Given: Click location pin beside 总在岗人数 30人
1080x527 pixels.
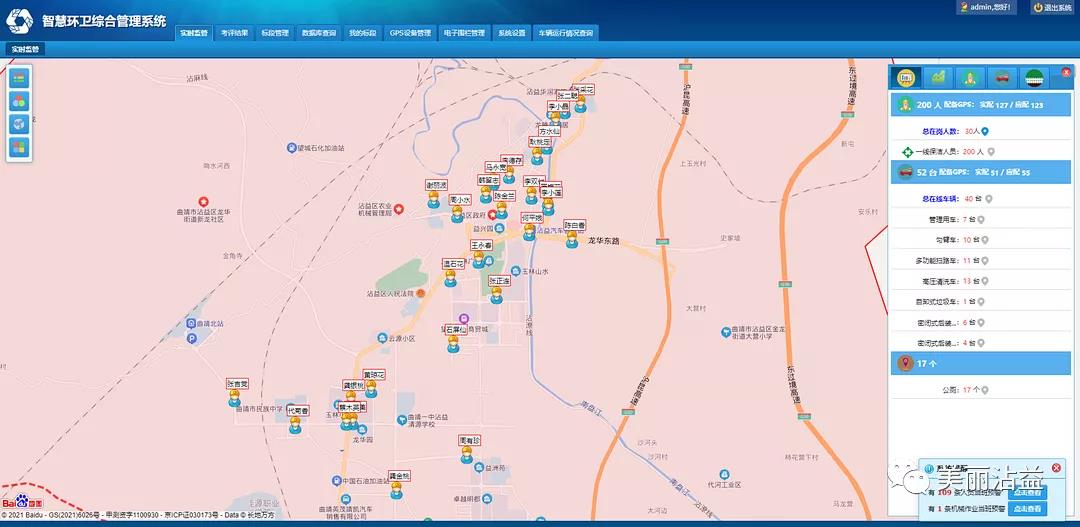Looking at the screenshot, I should point(985,131).
